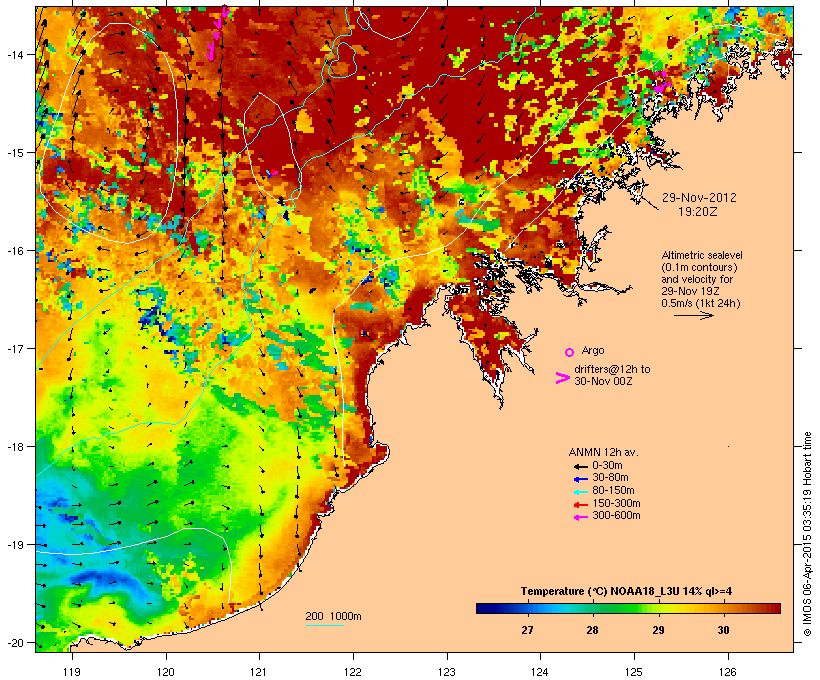Click the green 28.5 region of colorbar
Viewport: 820px width, 680px height.
(625, 608)
